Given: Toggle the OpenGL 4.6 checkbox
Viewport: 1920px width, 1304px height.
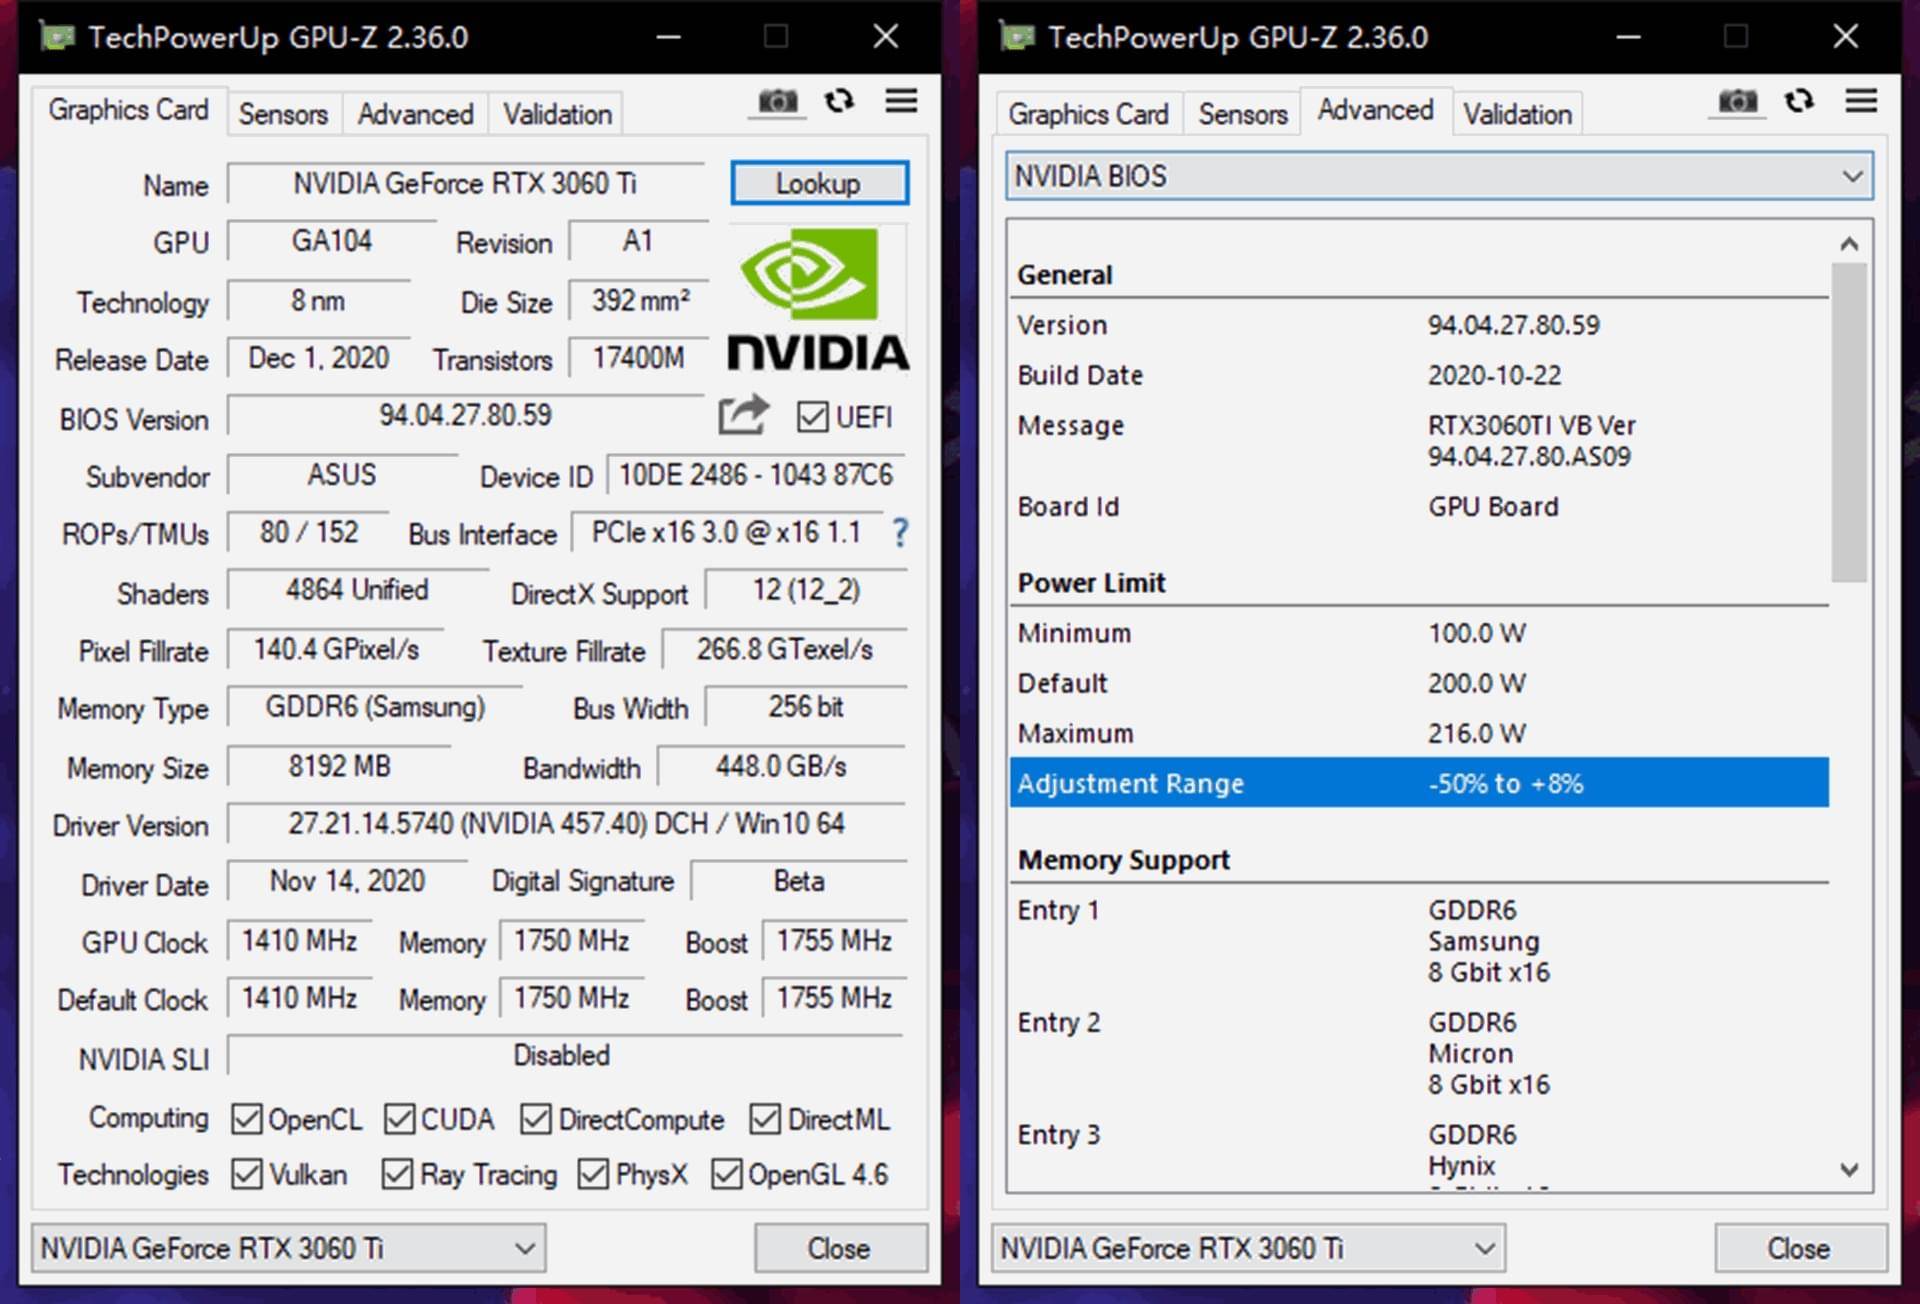Looking at the screenshot, I should pos(726,1174).
